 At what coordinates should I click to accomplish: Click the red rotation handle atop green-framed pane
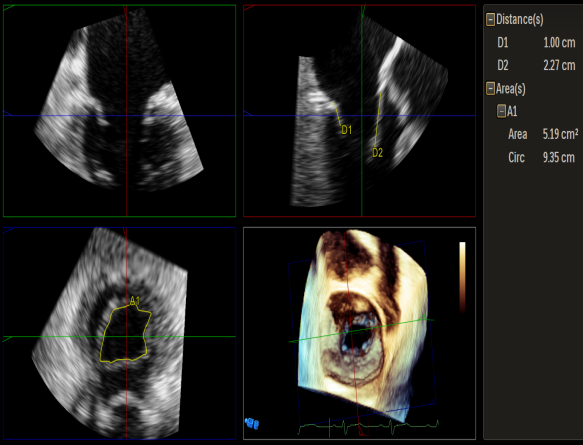pos(125,11)
